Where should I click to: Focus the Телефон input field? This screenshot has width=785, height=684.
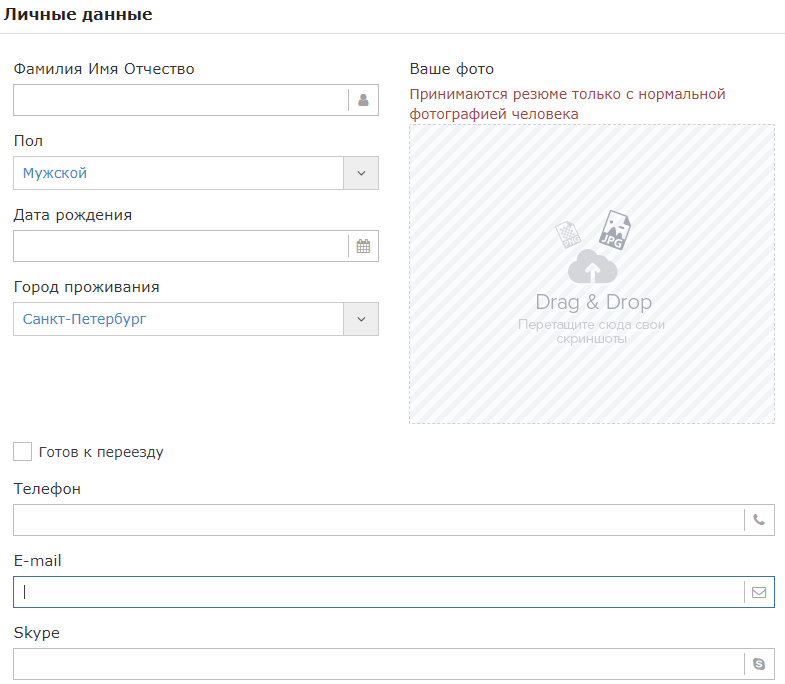point(378,520)
